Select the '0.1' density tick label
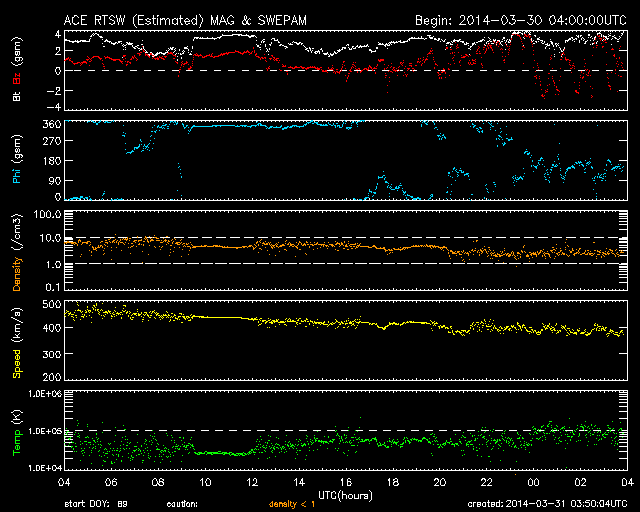 click(x=53, y=287)
